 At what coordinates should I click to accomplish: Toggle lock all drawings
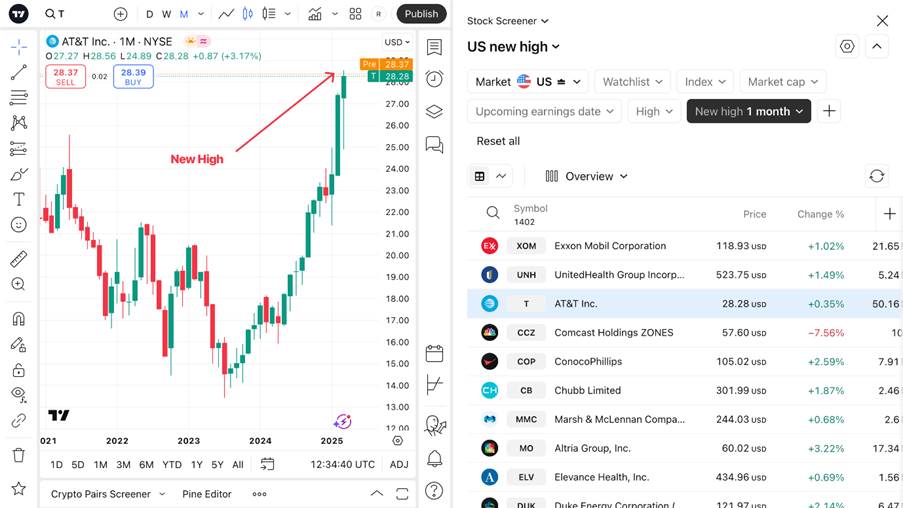point(18,370)
